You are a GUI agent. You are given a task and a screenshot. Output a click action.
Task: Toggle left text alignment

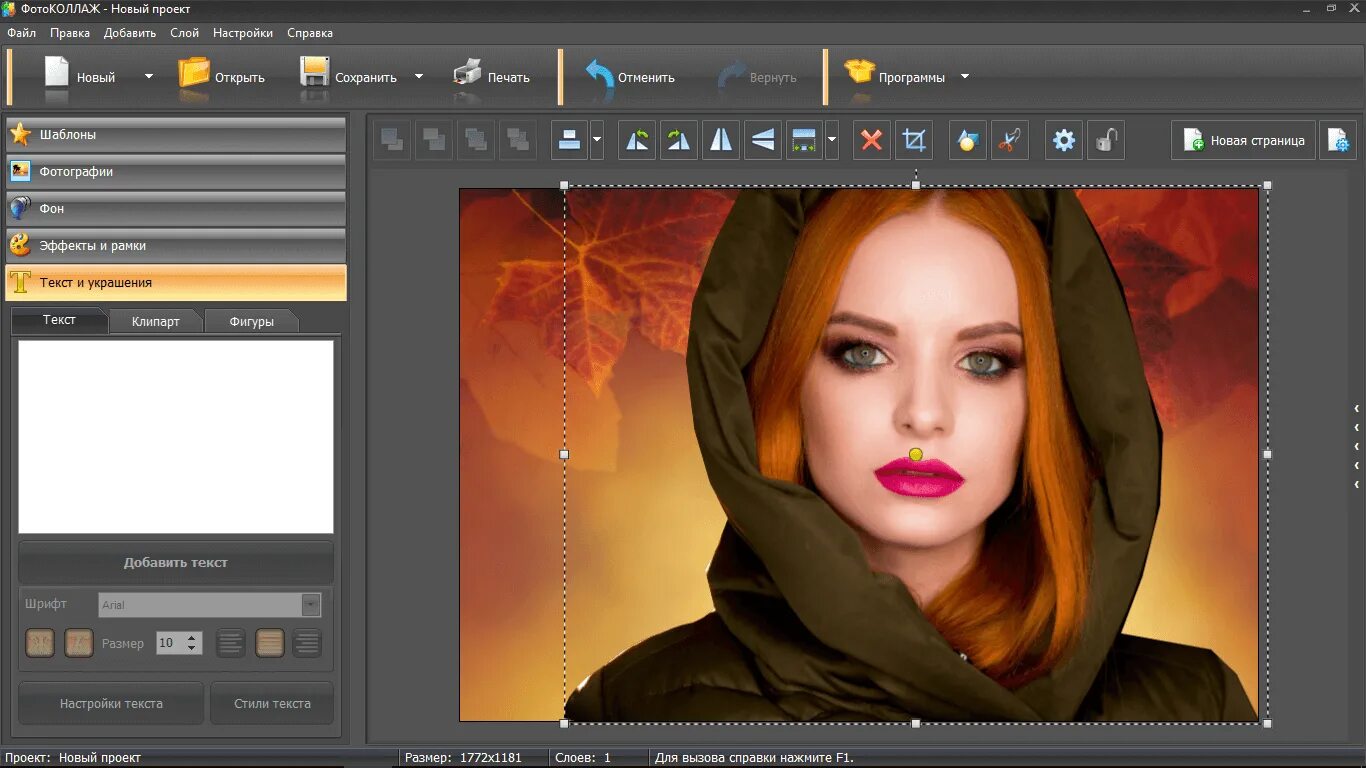231,643
